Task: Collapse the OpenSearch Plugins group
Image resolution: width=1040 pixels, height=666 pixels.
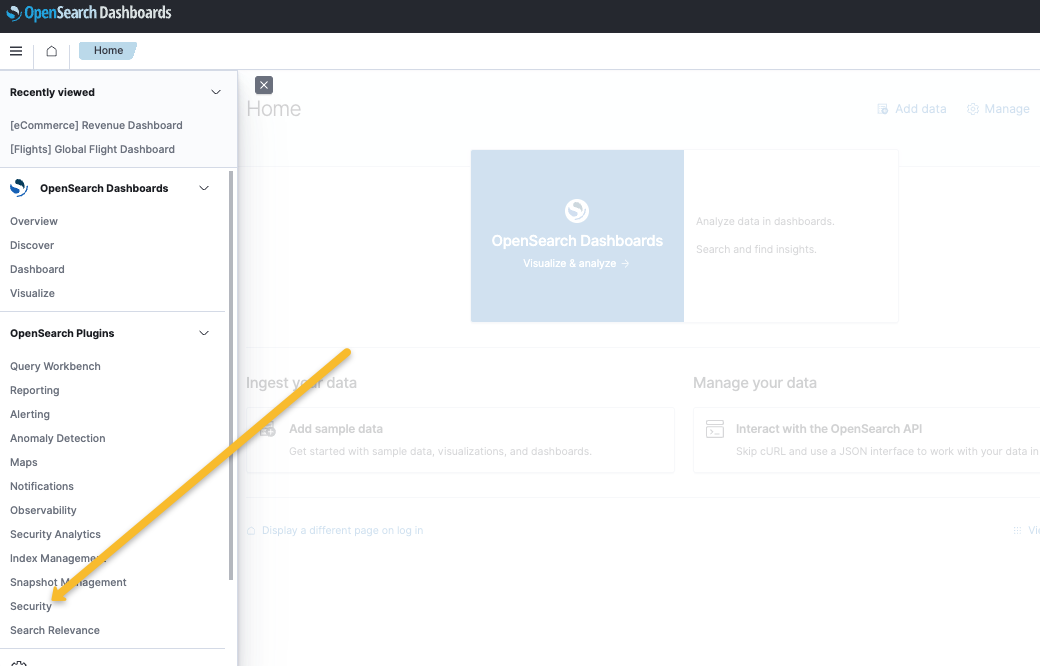Action: [x=204, y=333]
